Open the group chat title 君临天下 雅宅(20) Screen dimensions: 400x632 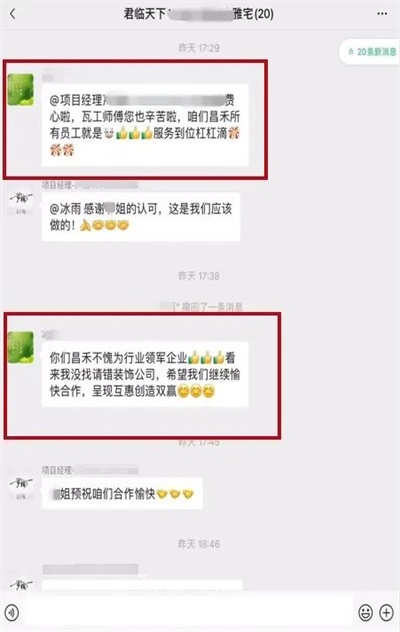point(198,15)
